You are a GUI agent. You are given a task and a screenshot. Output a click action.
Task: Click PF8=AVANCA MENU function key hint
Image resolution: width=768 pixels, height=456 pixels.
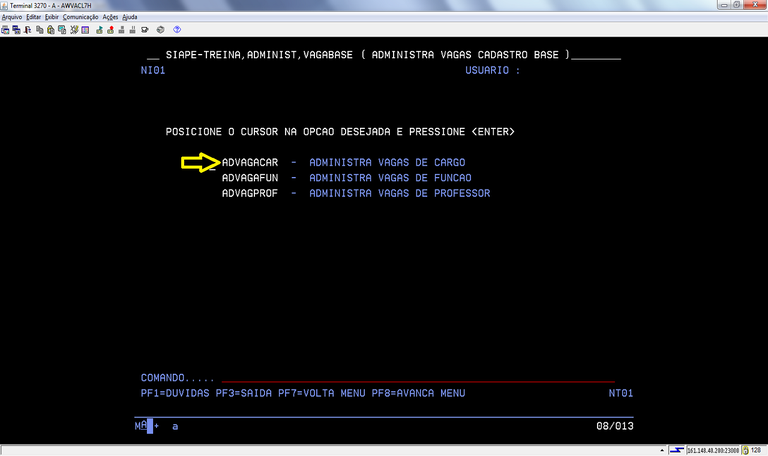(418, 393)
